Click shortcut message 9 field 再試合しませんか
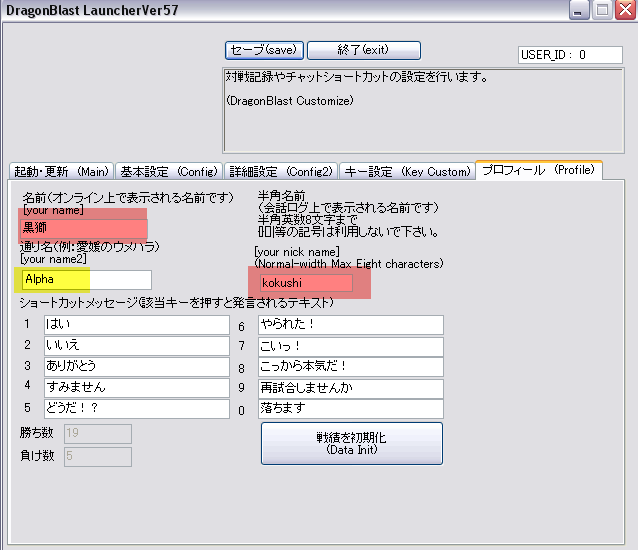 [x=351, y=388]
